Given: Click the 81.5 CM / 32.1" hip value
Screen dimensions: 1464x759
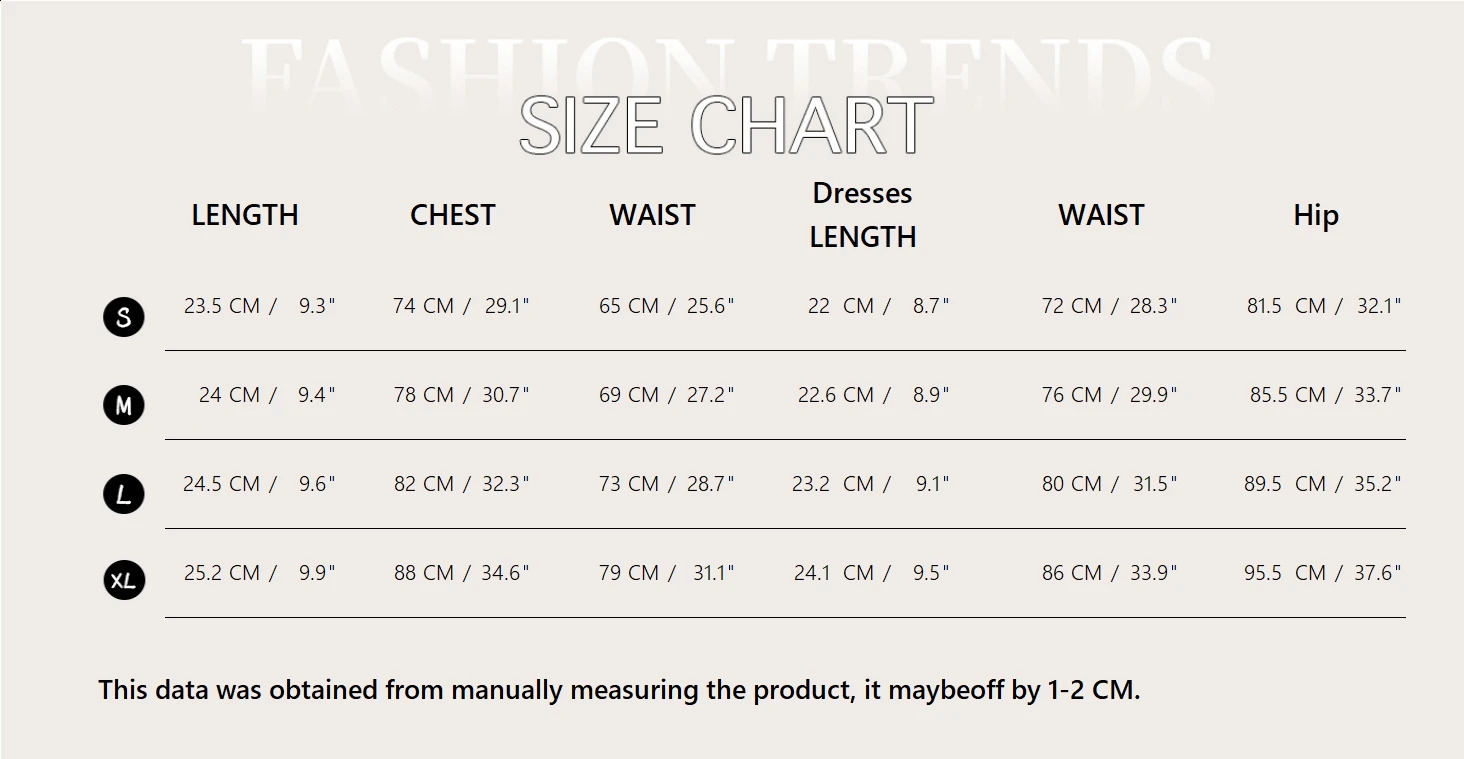Looking at the screenshot, I should pyautogui.click(x=1324, y=306).
